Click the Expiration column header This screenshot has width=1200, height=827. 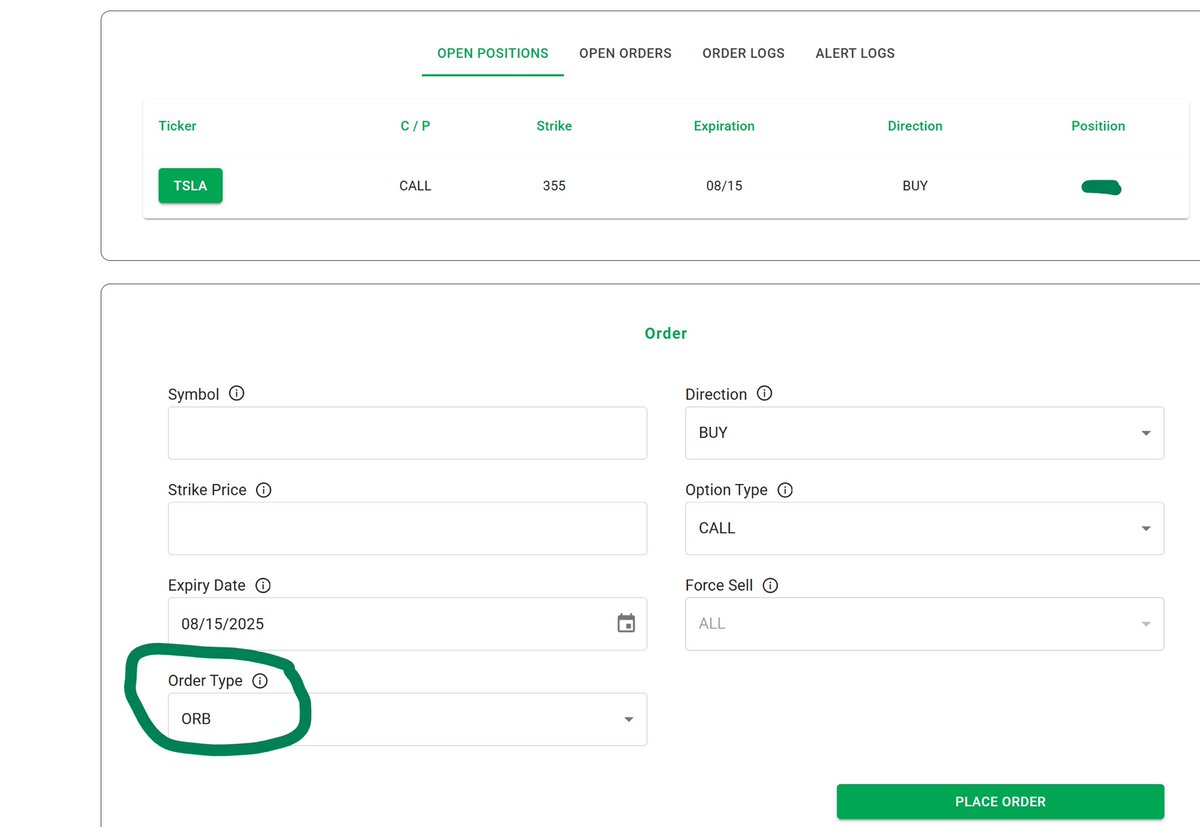(x=724, y=126)
